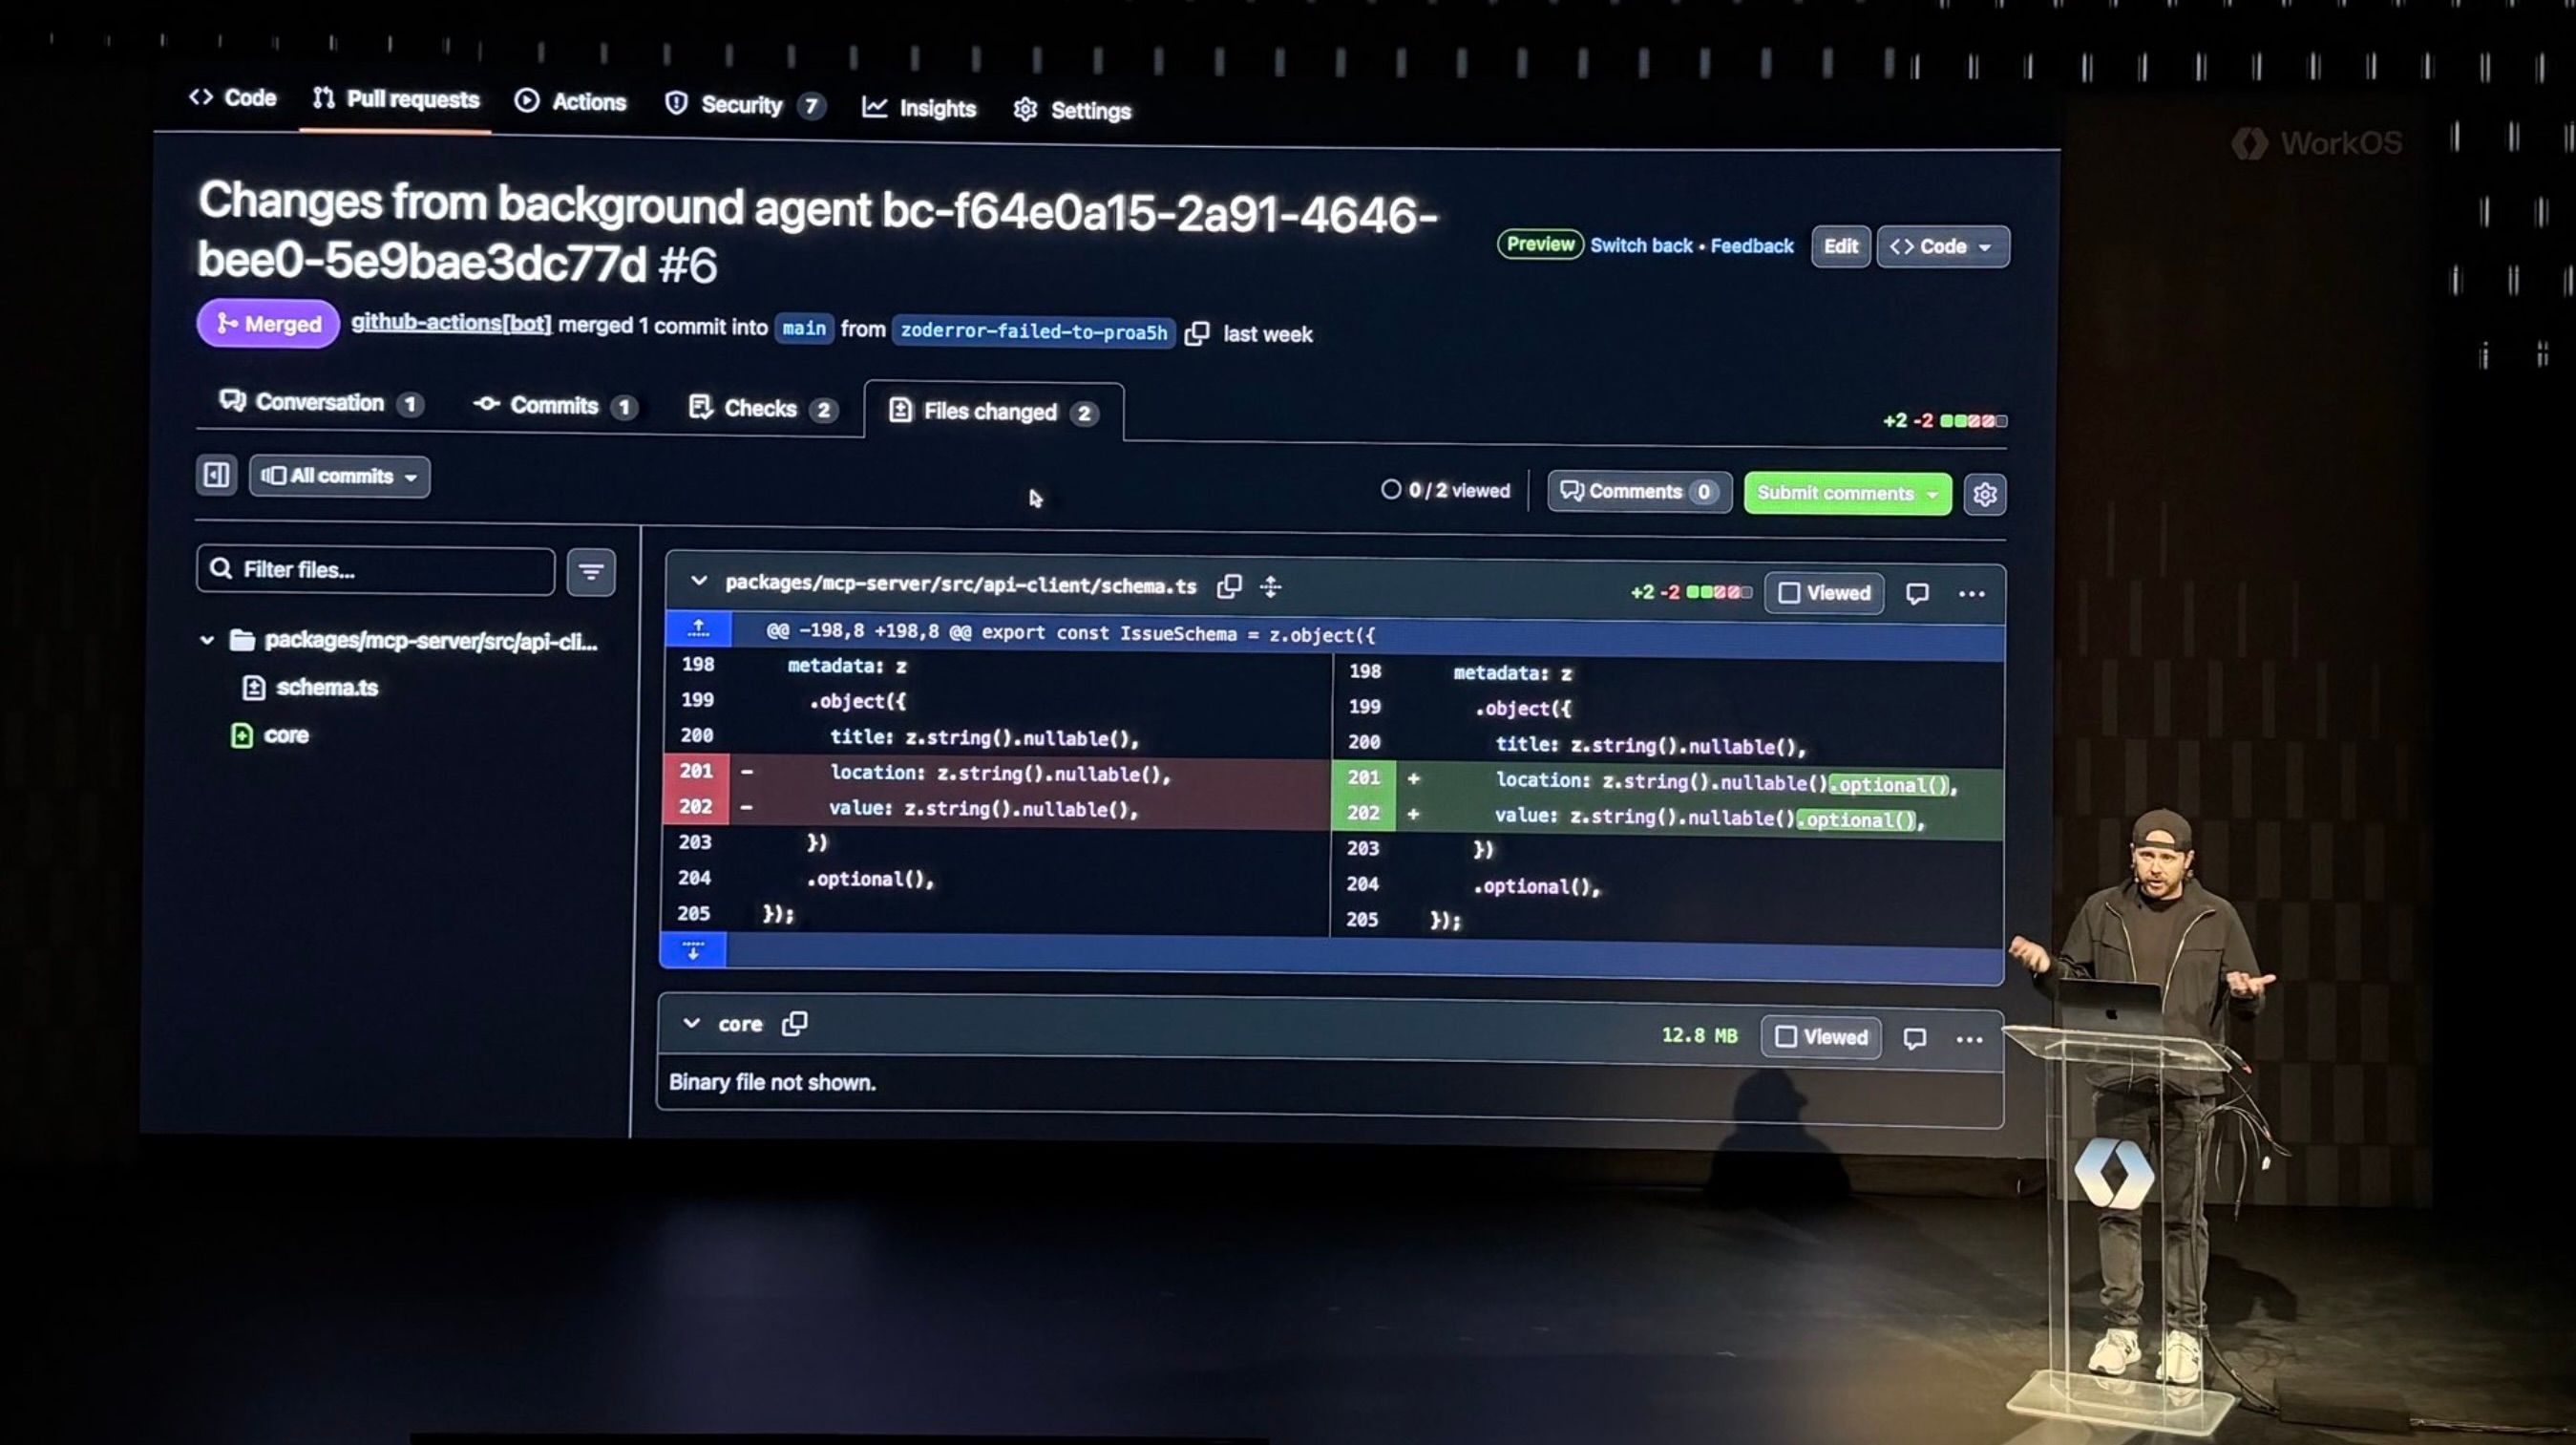
Task: Open the Submit comments dropdown
Action: tap(1933, 494)
